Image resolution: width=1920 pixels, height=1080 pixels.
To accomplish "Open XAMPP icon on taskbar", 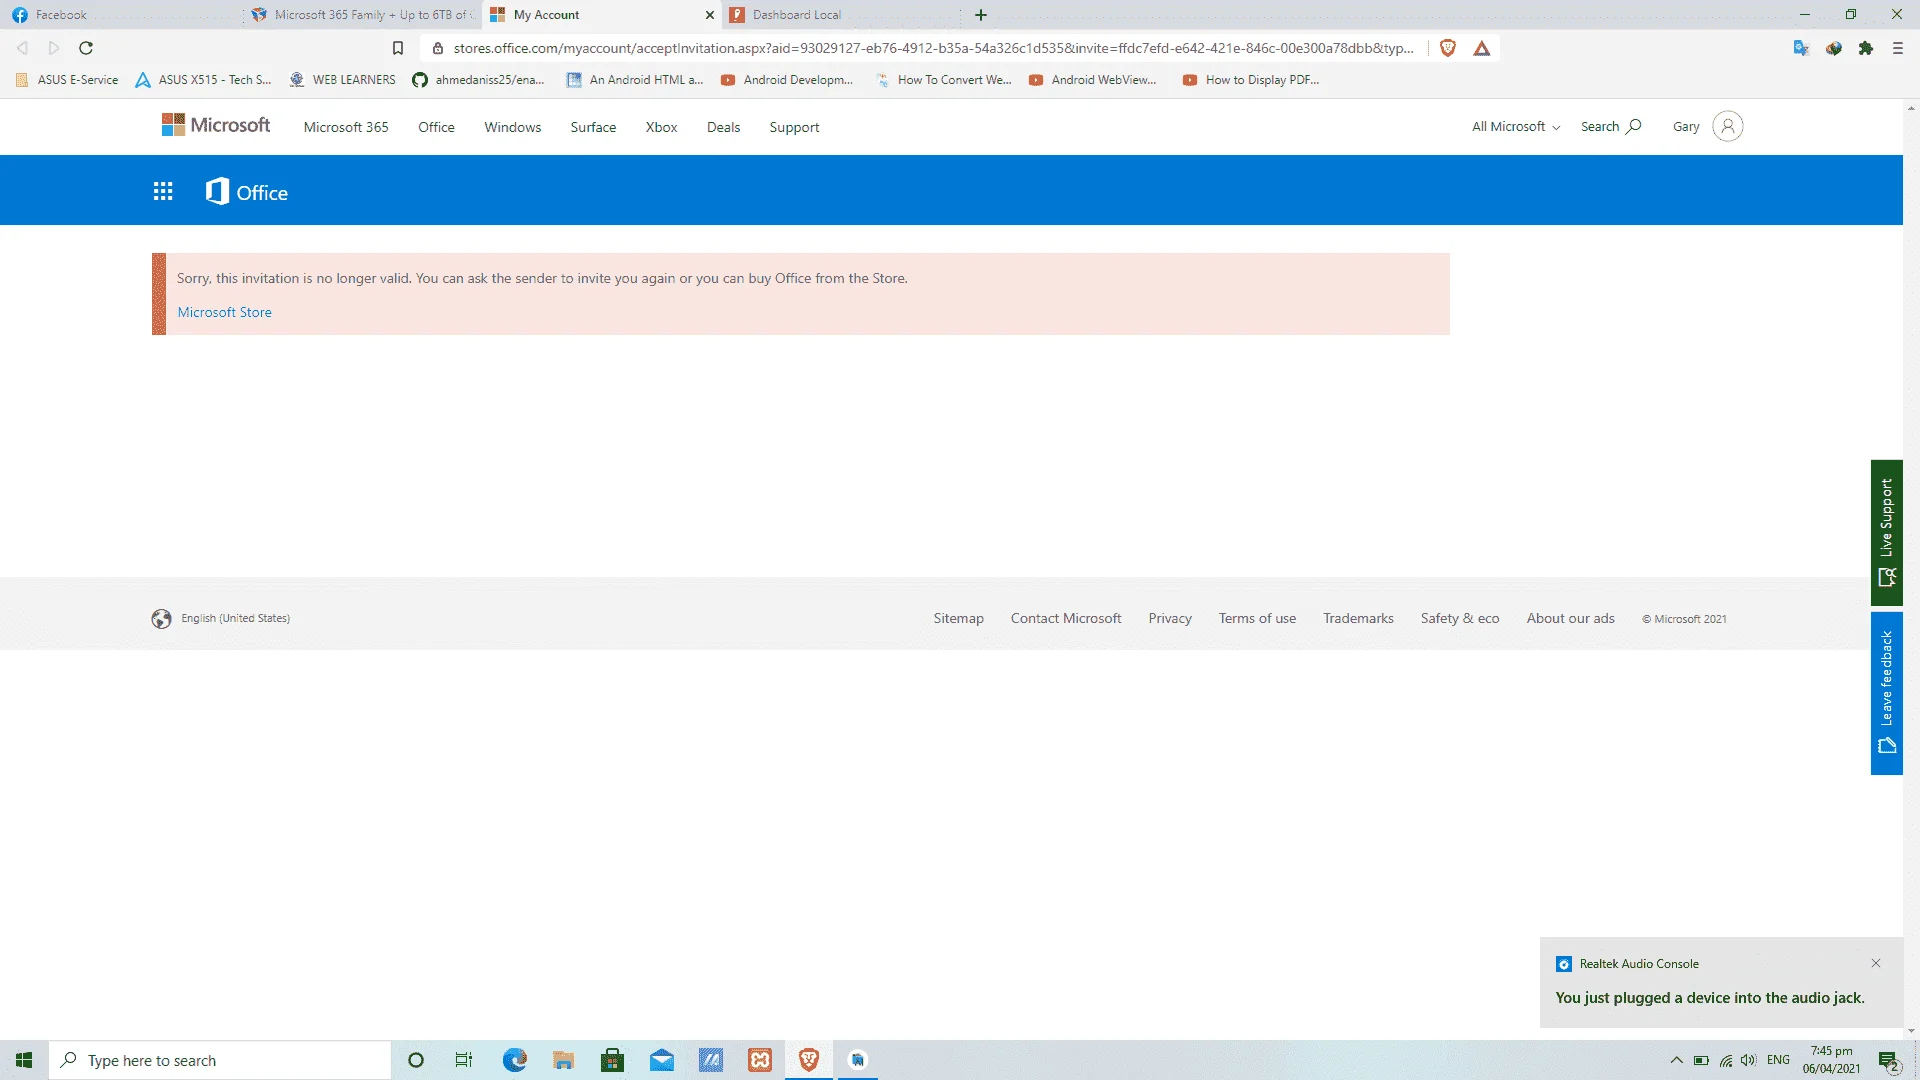I will coord(760,1060).
